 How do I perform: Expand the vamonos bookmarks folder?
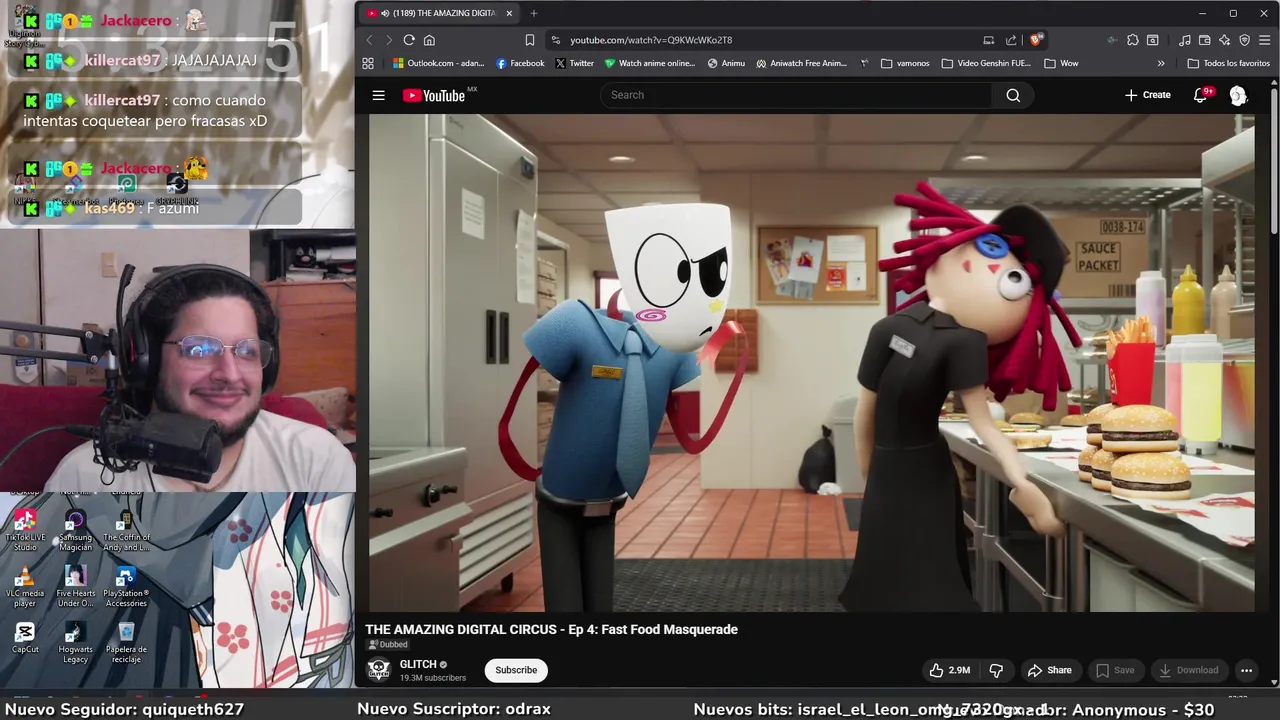pos(905,63)
